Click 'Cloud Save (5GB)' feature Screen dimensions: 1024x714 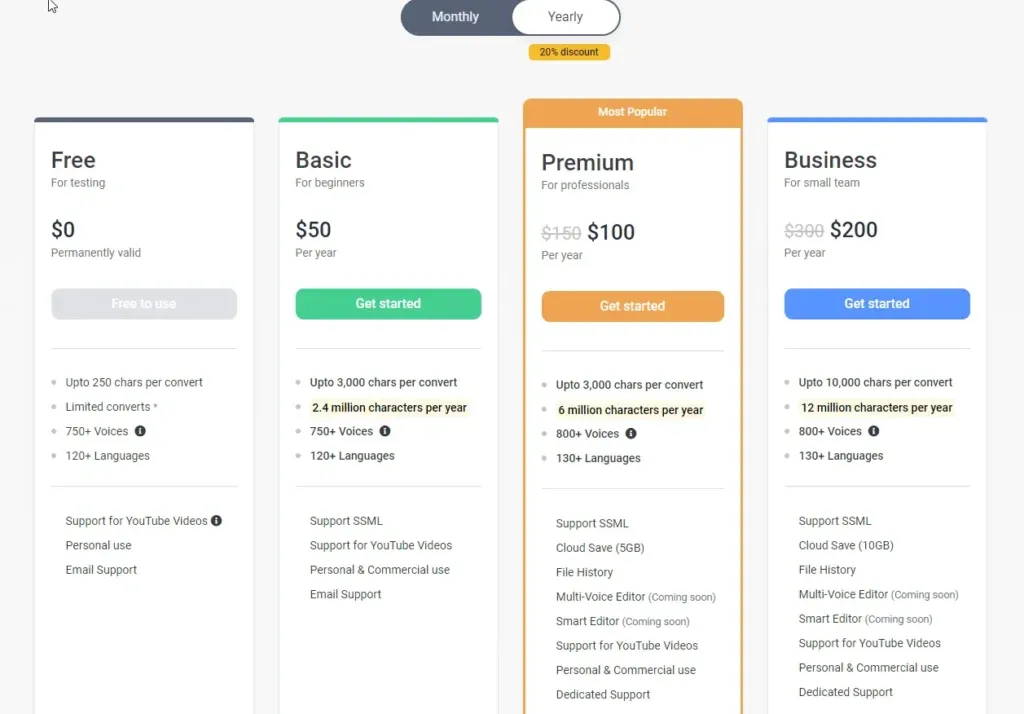tap(600, 548)
